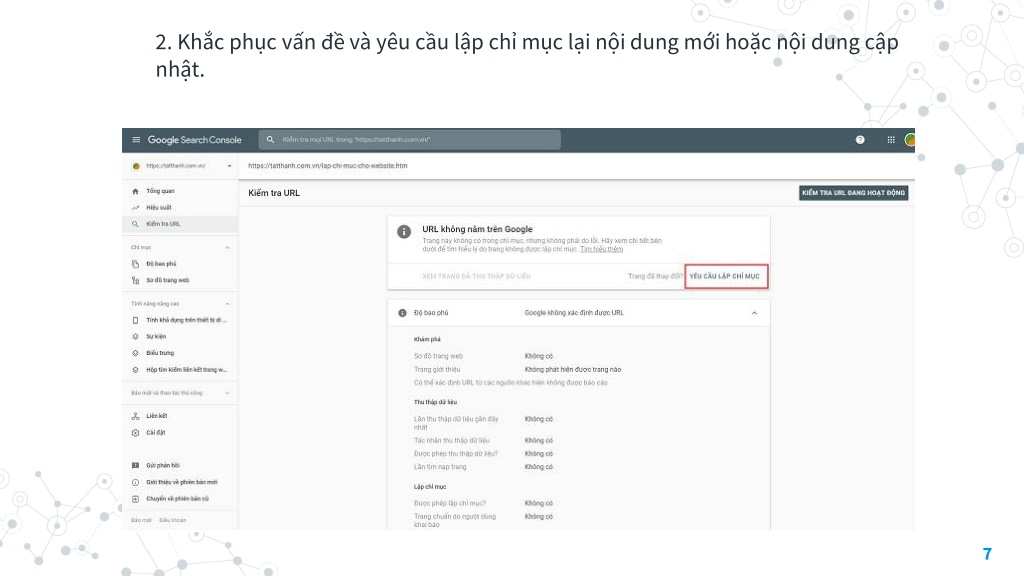Expand Bảo mật và thao tác thủ công section

(227, 393)
